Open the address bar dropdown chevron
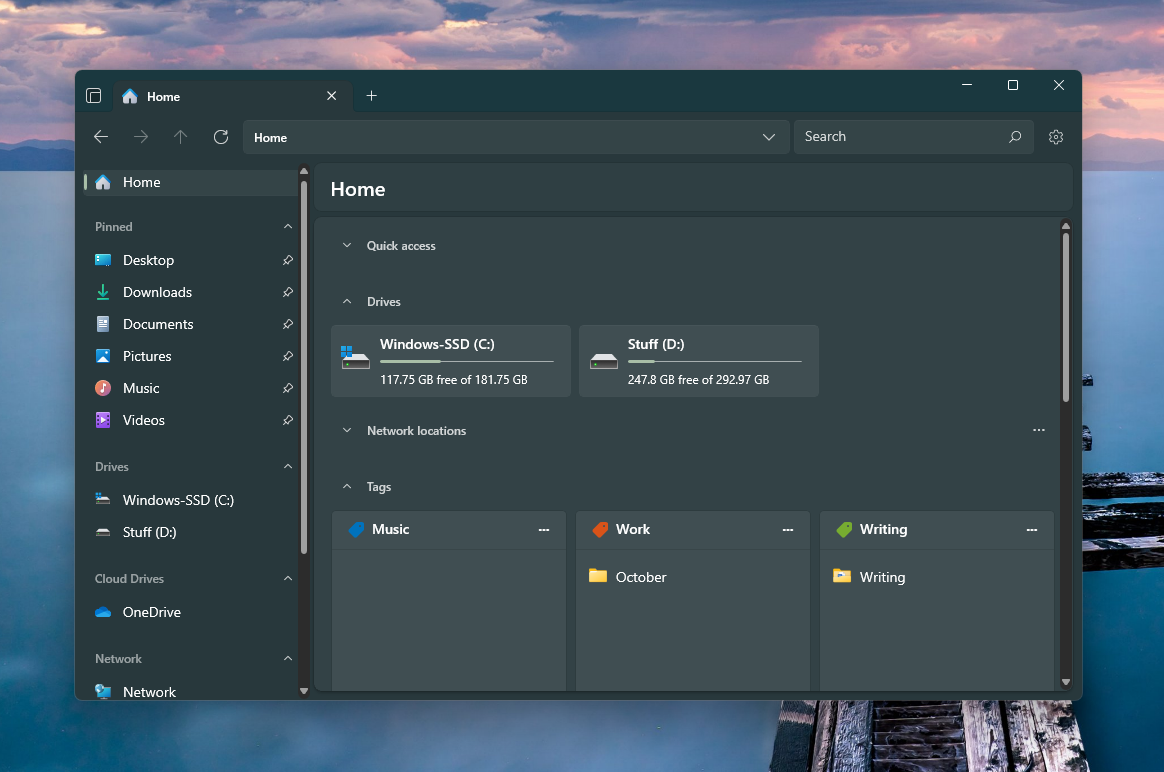 [769, 137]
